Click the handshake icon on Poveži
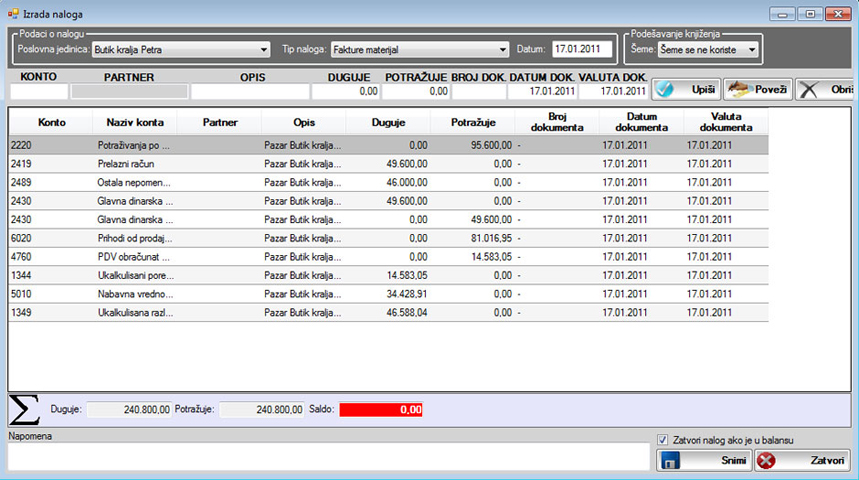The width and height of the screenshot is (859, 480). 738,89
